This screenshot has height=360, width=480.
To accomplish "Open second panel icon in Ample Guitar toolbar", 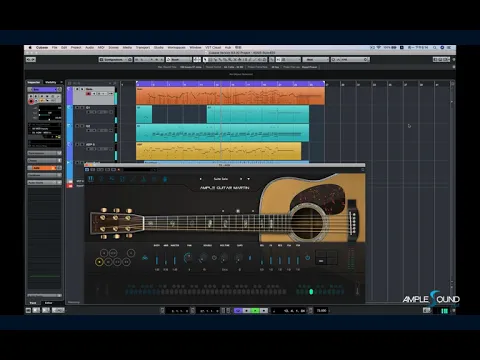I will (101, 179).
